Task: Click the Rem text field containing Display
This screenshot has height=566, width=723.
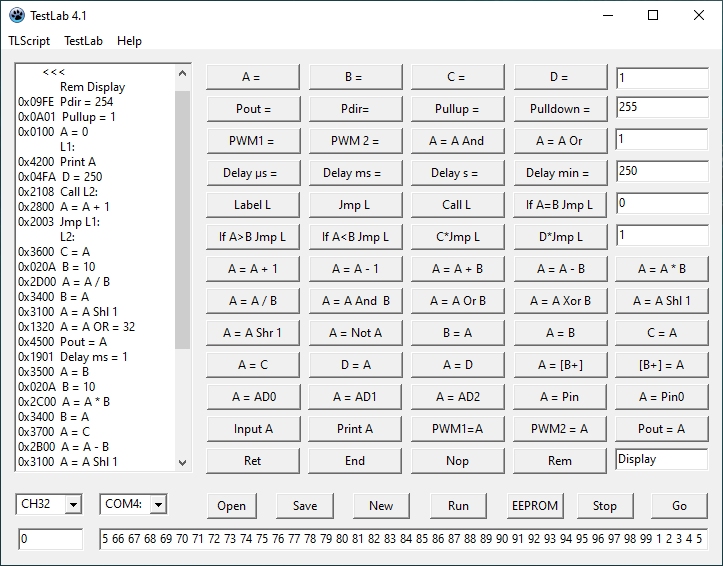Action: [x=661, y=460]
